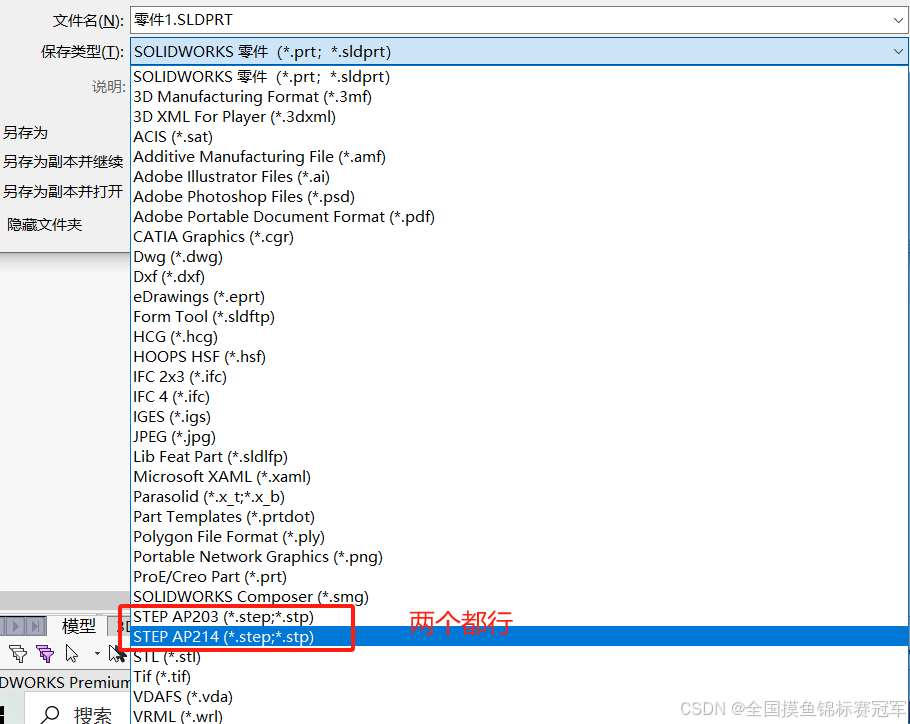Choose Parasolid (*.x_t;*.x_b)
This screenshot has height=724, width=910.
coord(519,497)
